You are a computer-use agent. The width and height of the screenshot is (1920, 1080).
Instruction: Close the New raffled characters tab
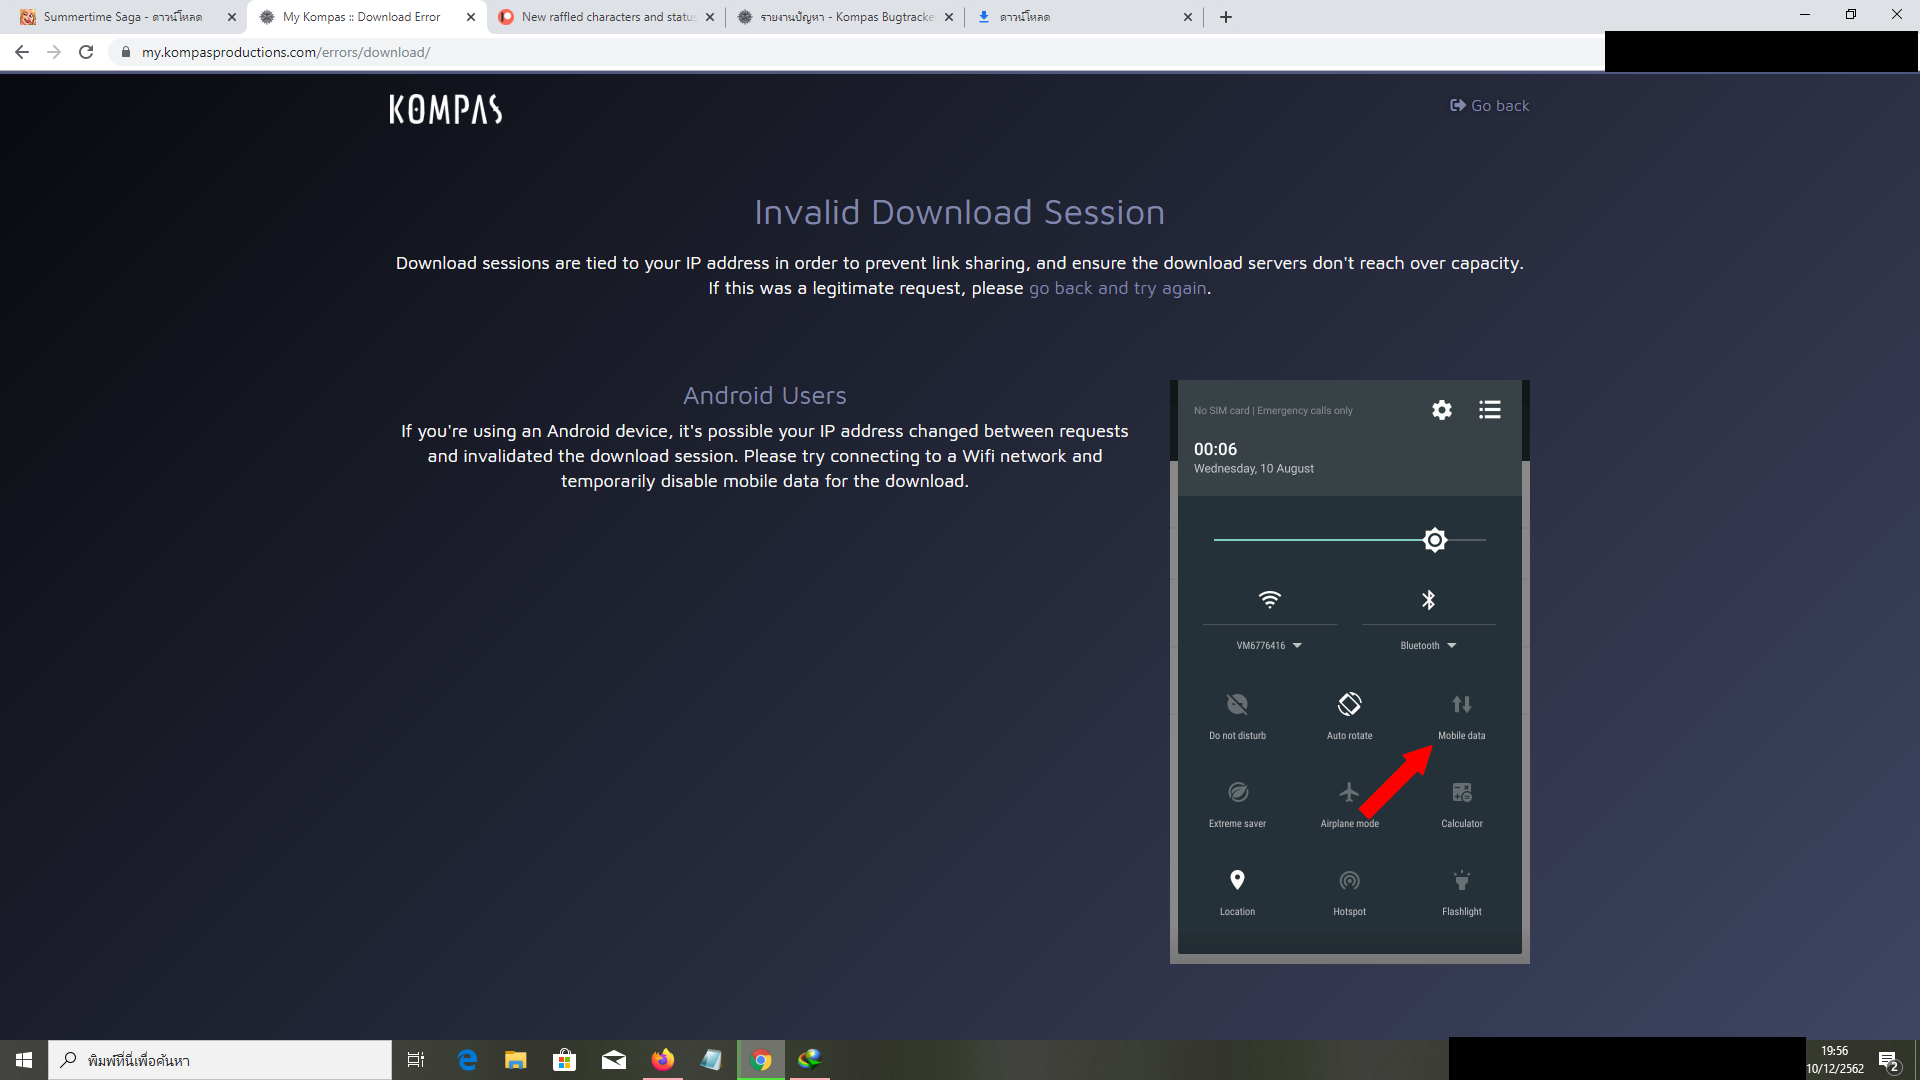pyautogui.click(x=710, y=17)
